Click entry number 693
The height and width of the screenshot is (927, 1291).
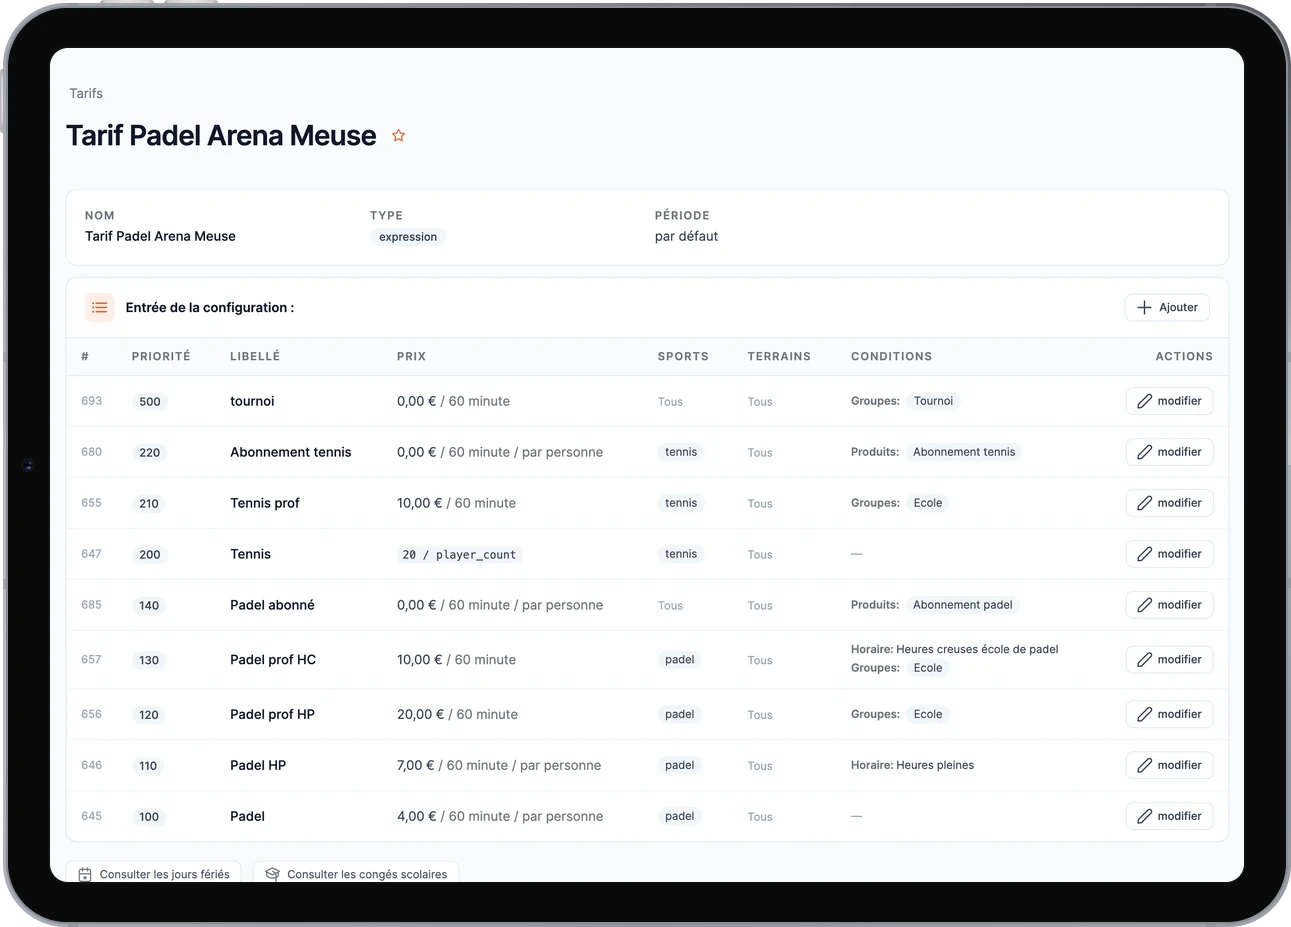click(x=92, y=401)
